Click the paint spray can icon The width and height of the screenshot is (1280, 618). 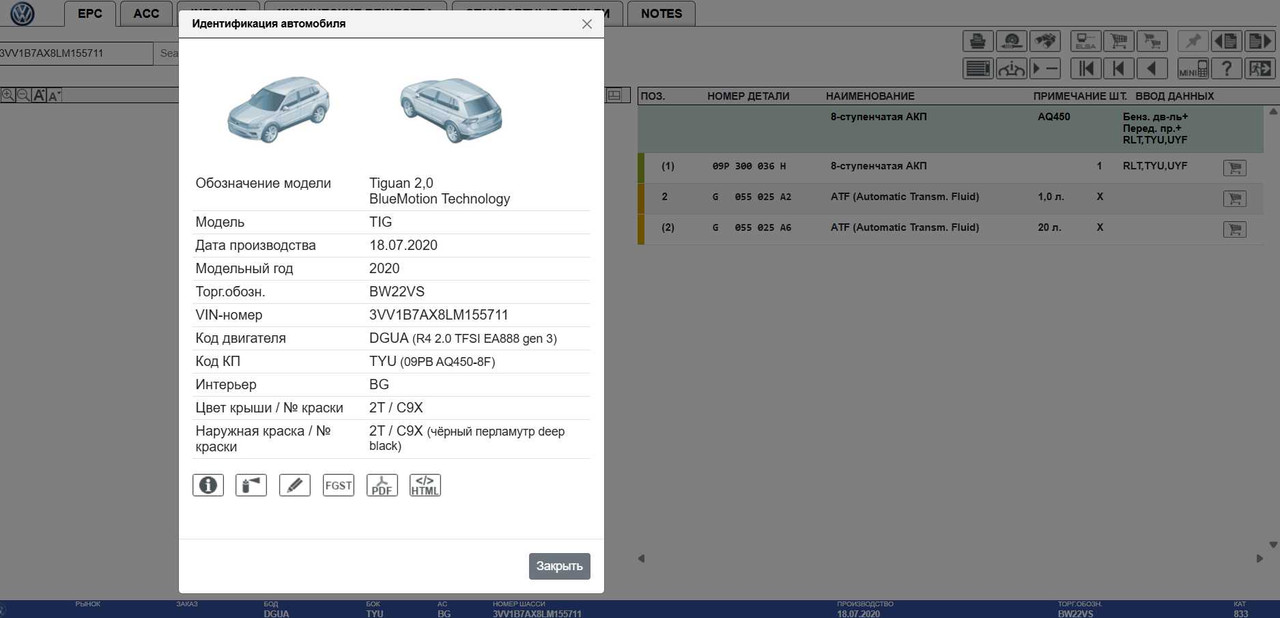click(x=251, y=485)
